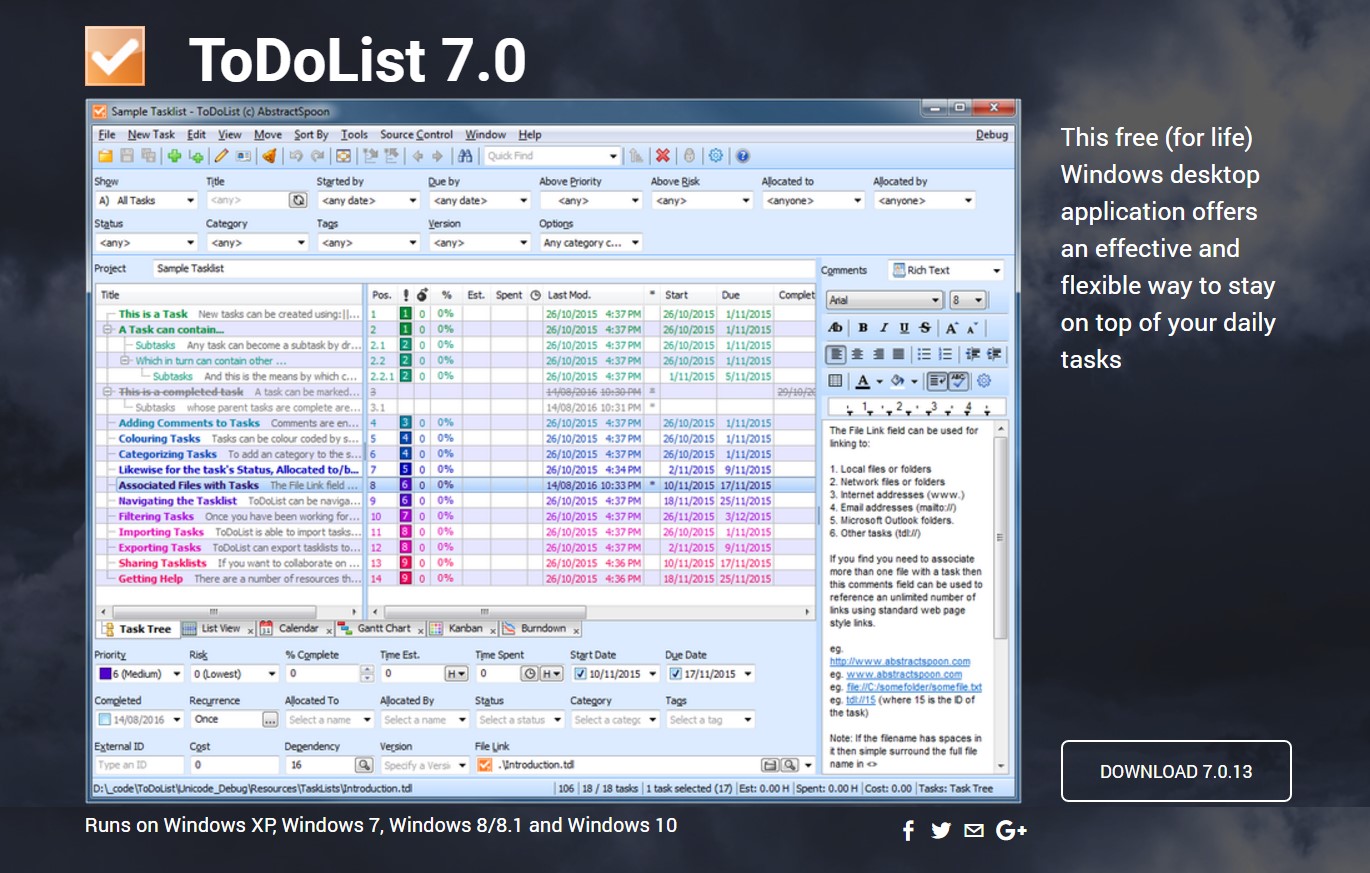Toggle the spell check ABC button

tap(958, 381)
